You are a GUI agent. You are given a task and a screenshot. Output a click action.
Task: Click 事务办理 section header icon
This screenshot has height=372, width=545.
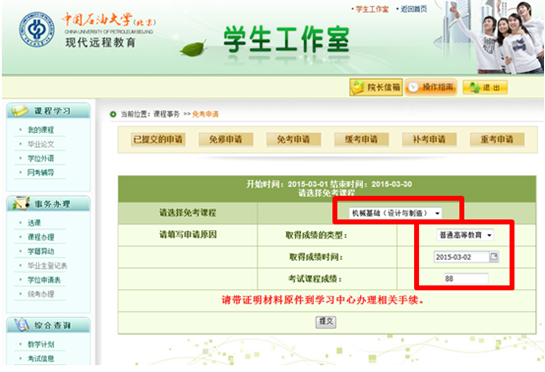pyautogui.click(x=21, y=203)
